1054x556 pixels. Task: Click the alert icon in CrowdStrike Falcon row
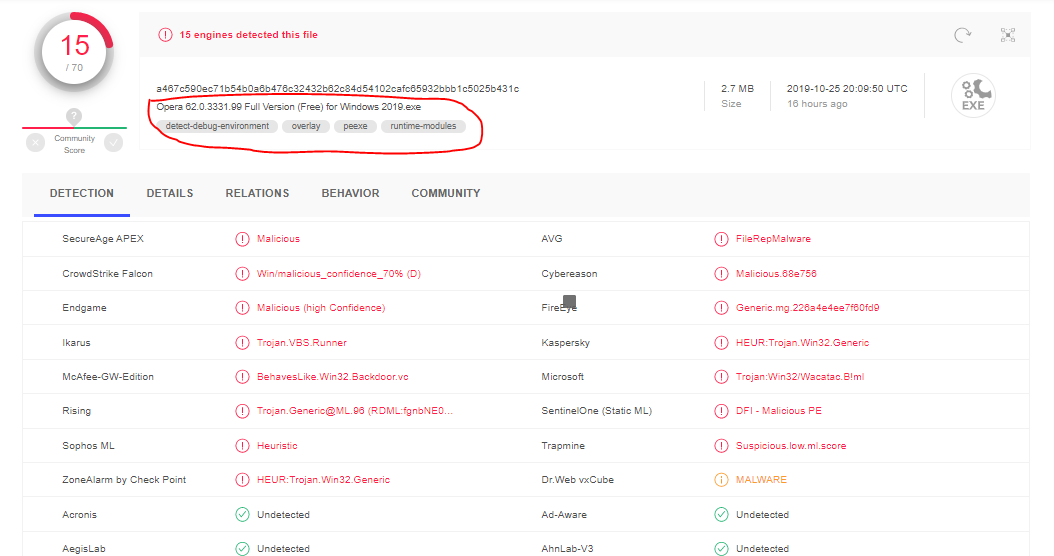pos(242,274)
